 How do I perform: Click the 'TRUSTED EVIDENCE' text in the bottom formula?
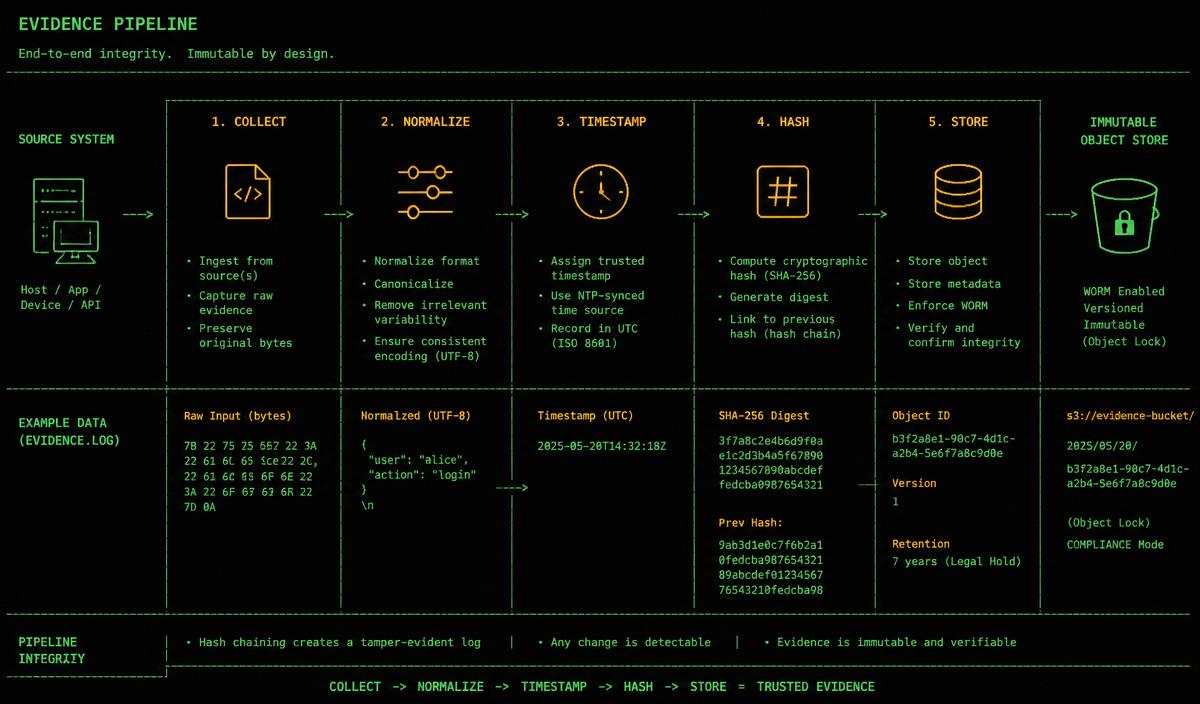815,686
